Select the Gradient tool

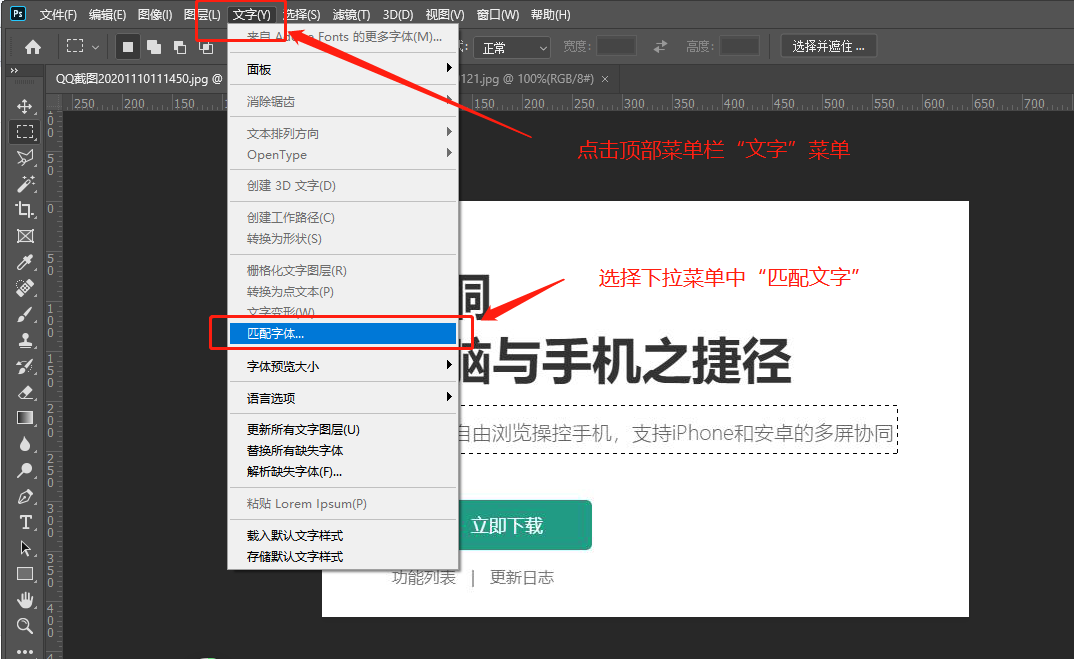coord(25,418)
